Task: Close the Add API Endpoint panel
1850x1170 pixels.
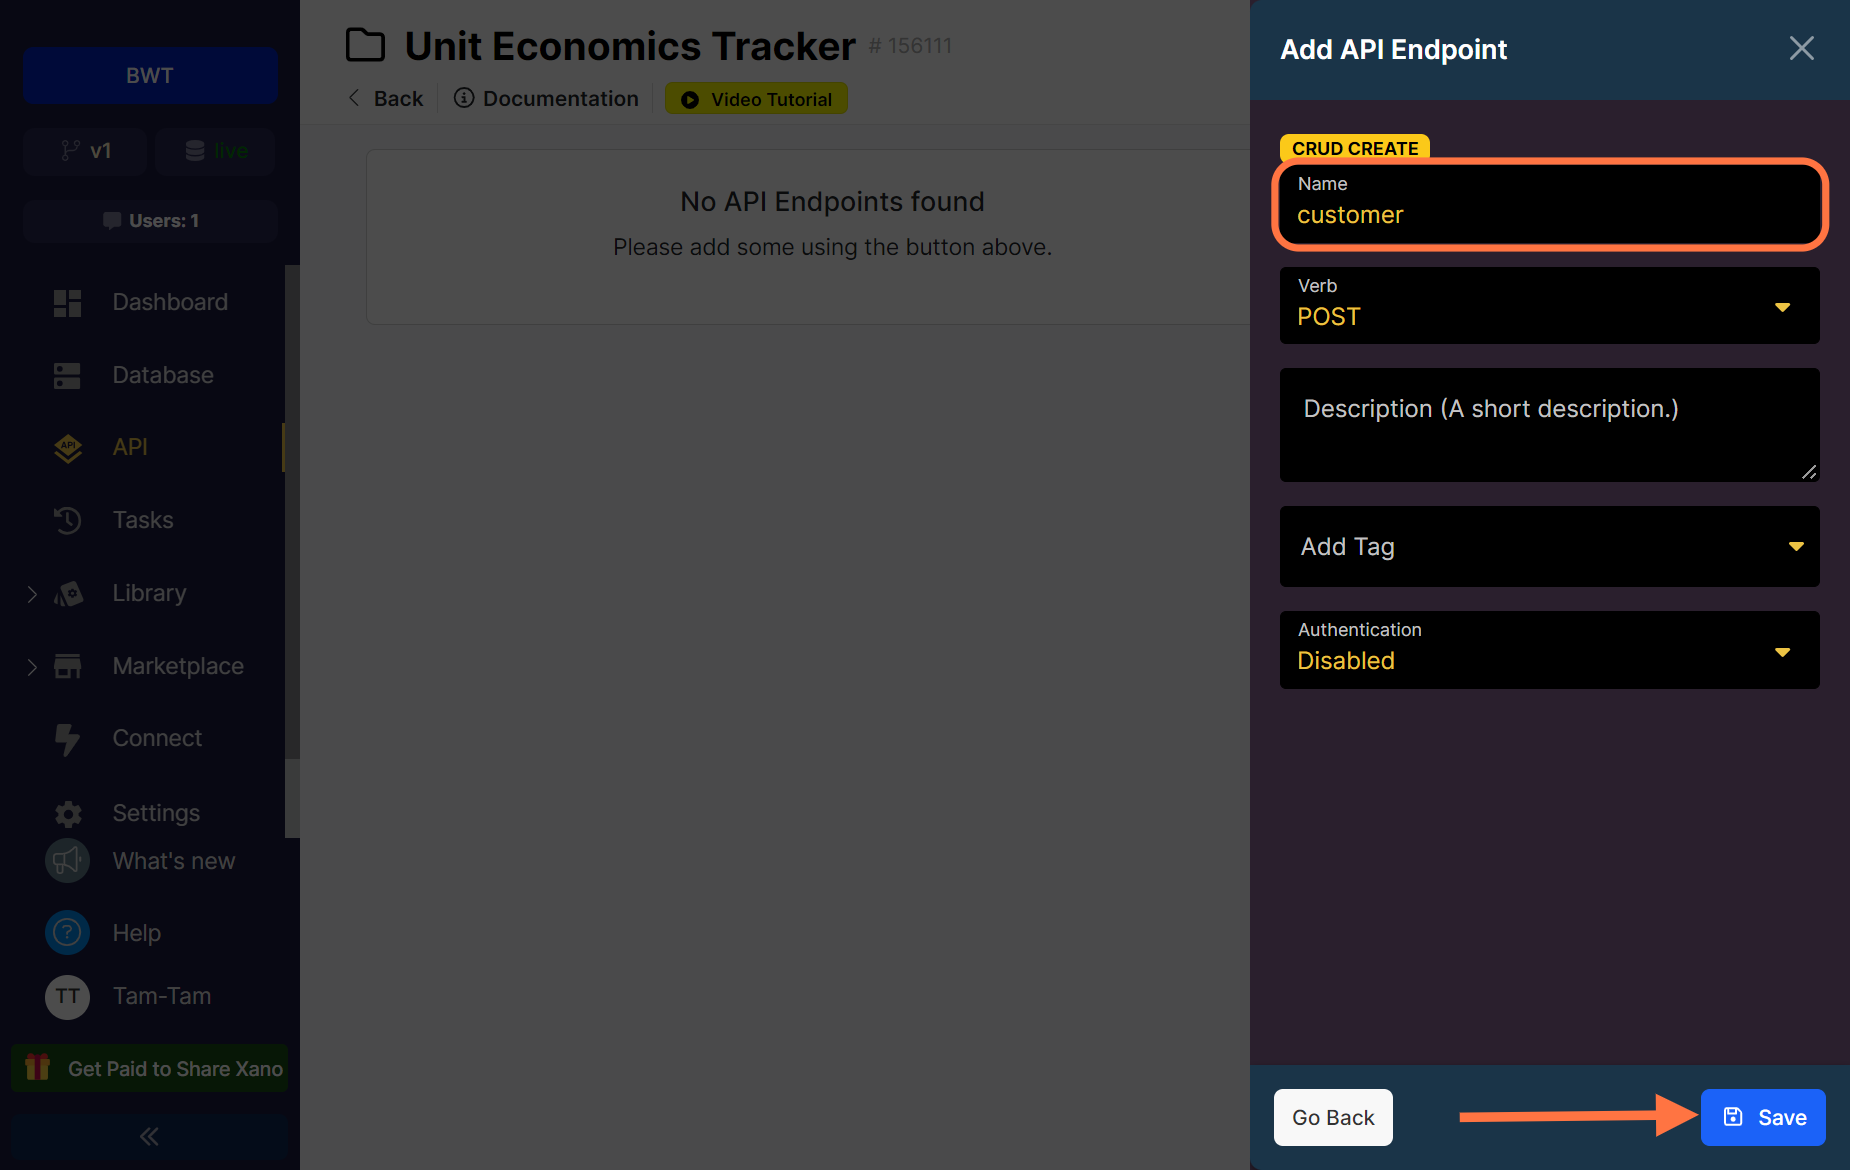Action: pyautogui.click(x=1801, y=49)
